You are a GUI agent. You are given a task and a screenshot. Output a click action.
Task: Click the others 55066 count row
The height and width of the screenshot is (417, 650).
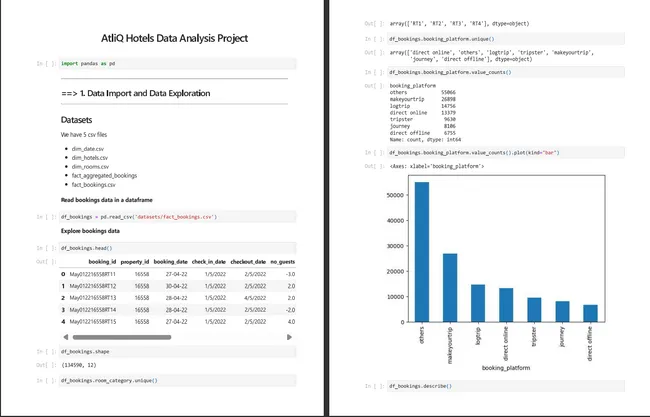pyautogui.click(x=422, y=92)
